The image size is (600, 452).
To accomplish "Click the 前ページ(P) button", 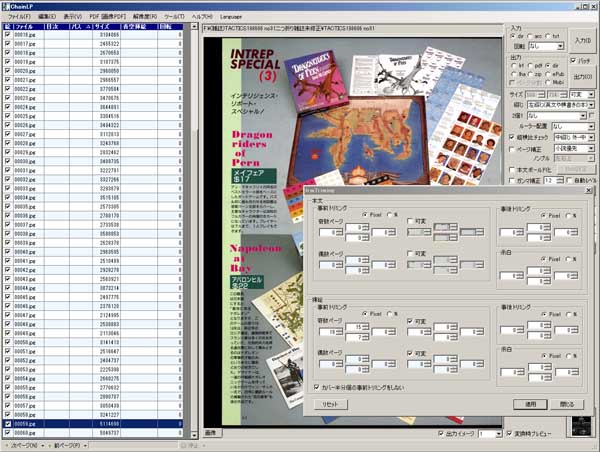I will pyautogui.click(x=68, y=446).
